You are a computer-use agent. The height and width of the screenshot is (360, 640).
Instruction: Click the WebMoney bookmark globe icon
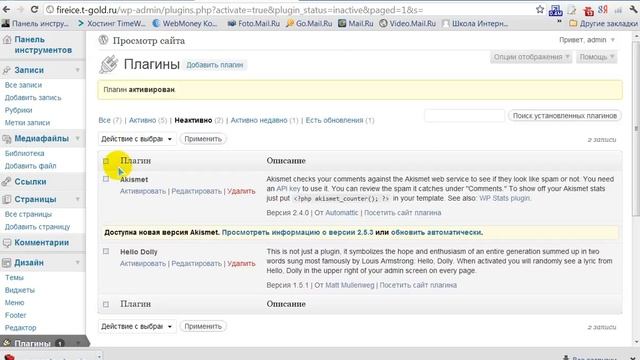click(x=156, y=24)
